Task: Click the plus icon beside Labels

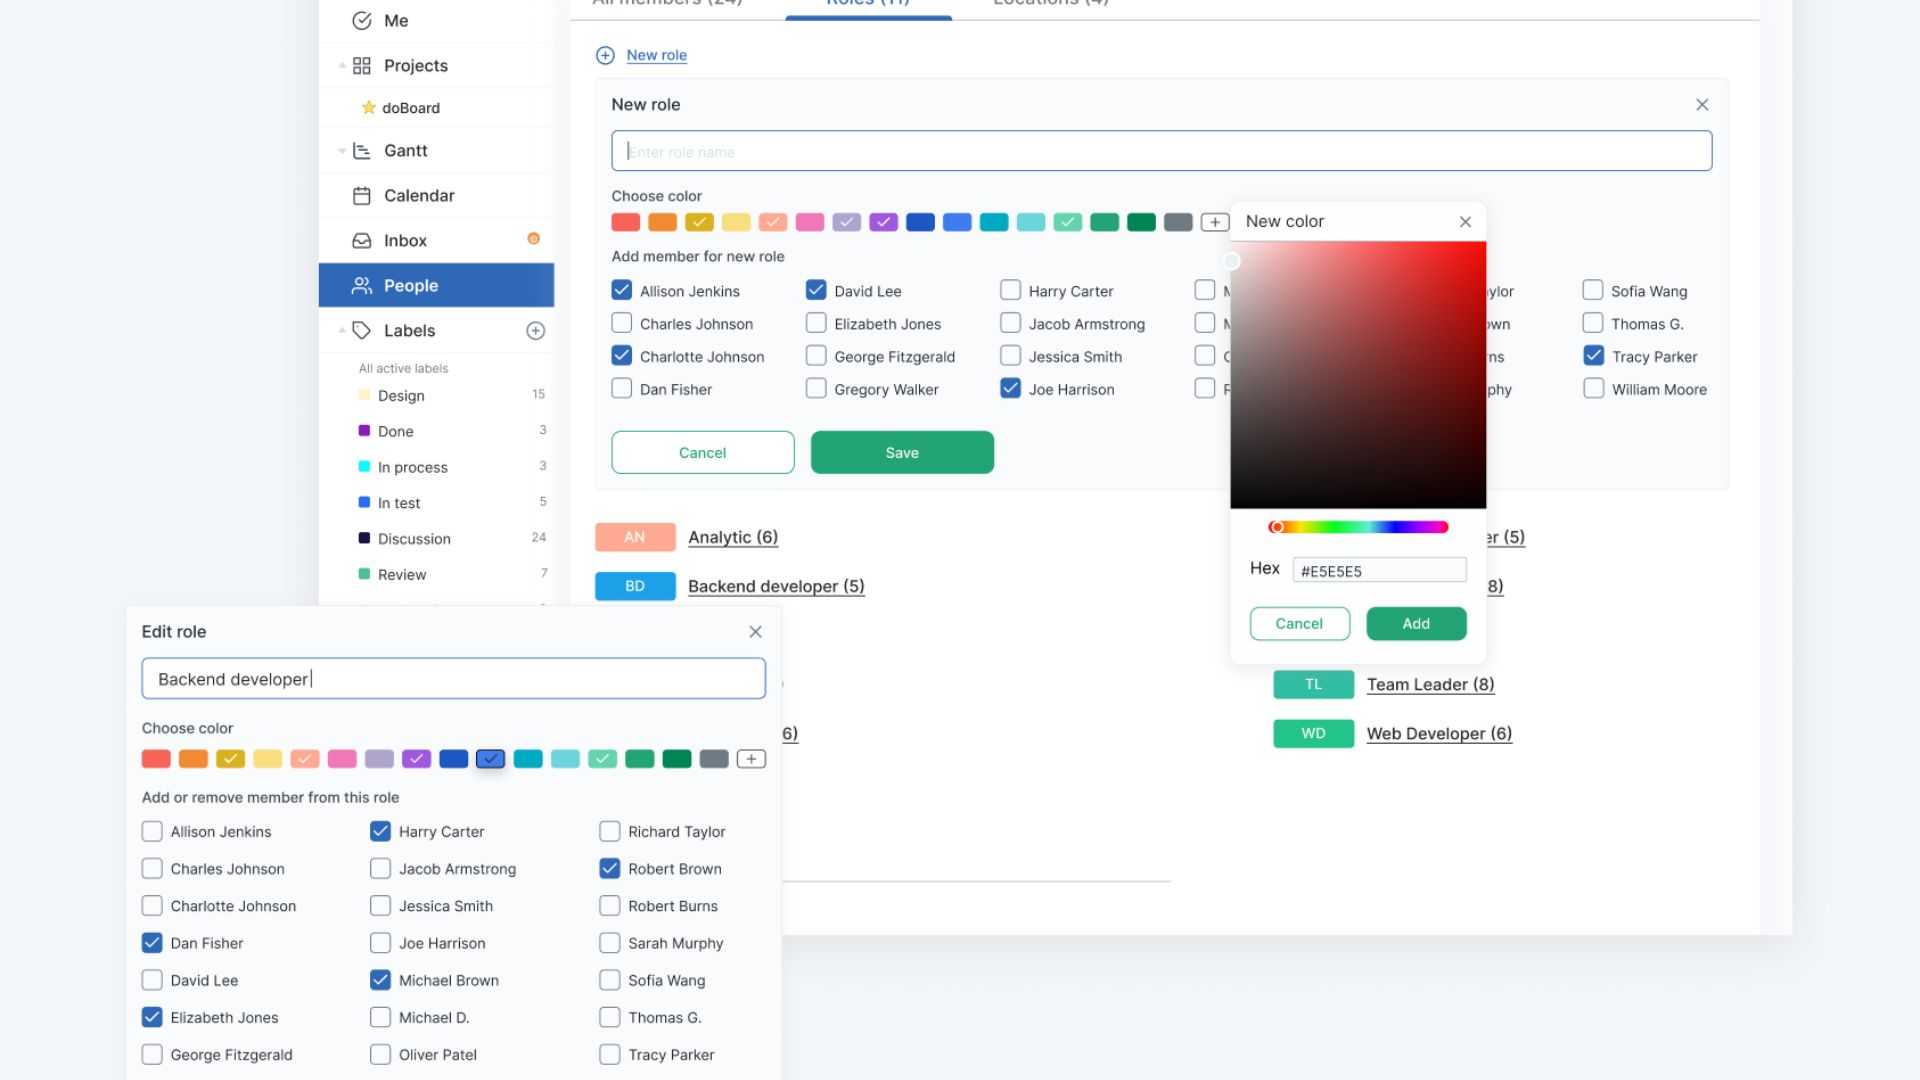Action: 536,331
